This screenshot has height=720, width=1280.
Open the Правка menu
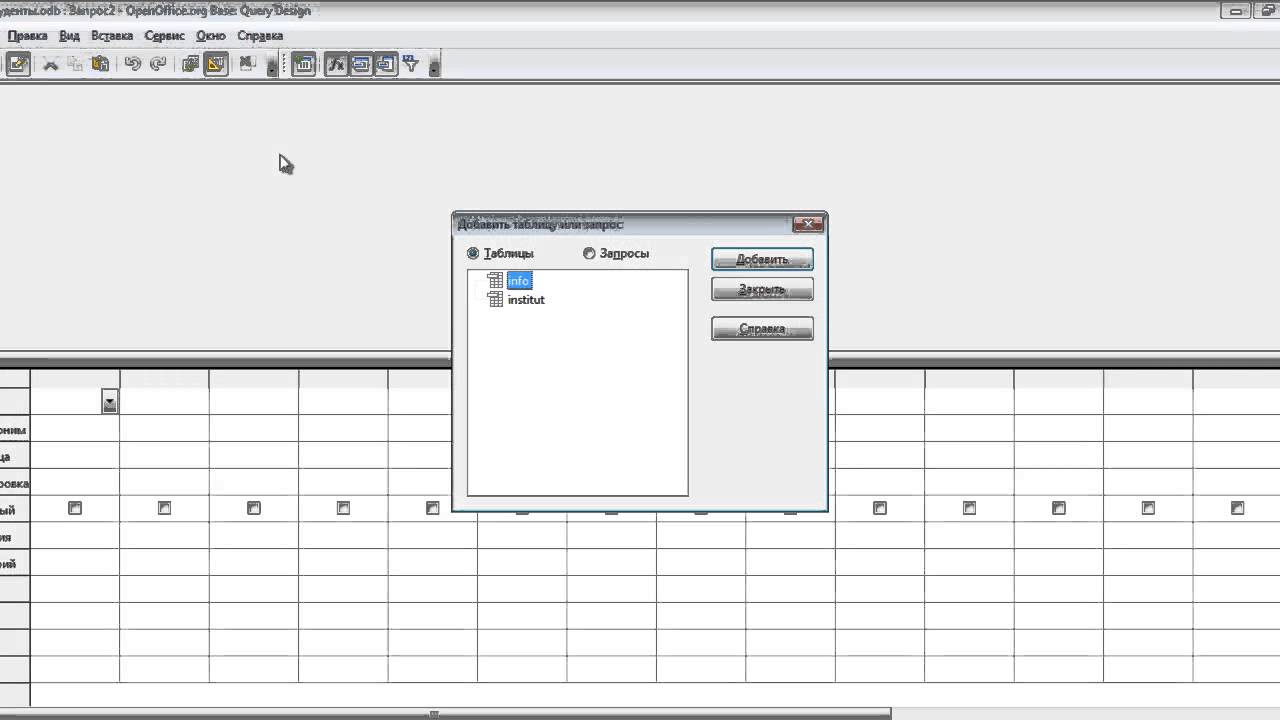pos(27,35)
